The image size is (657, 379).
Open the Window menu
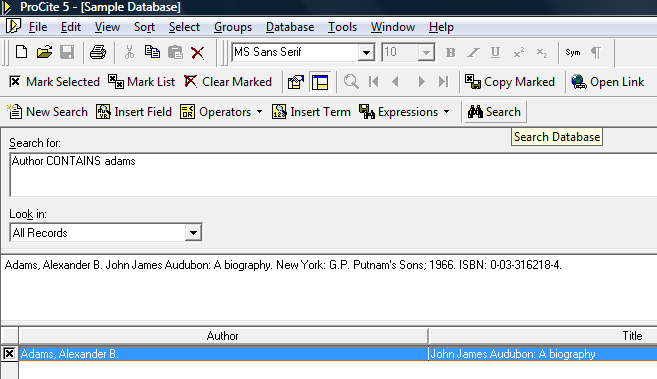pyautogui.click(x=393, y=27)
